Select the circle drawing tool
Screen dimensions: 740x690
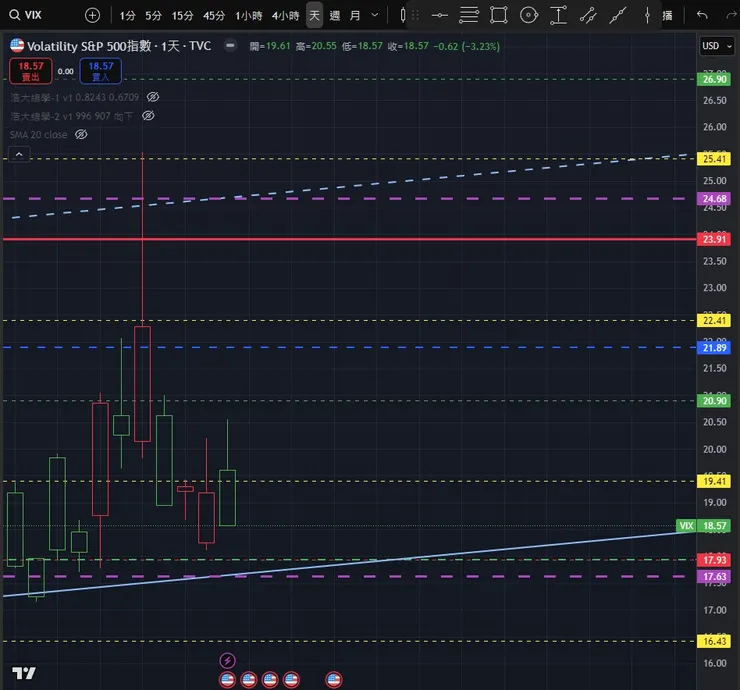[x=529, y=15]
